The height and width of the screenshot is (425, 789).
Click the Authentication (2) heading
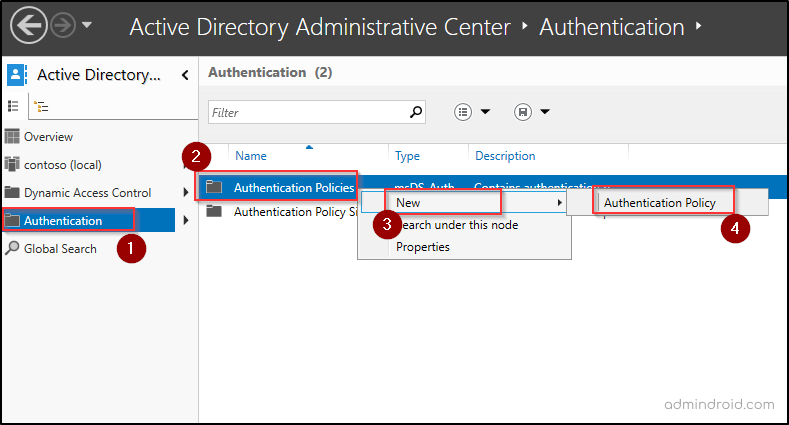[270, 72]
